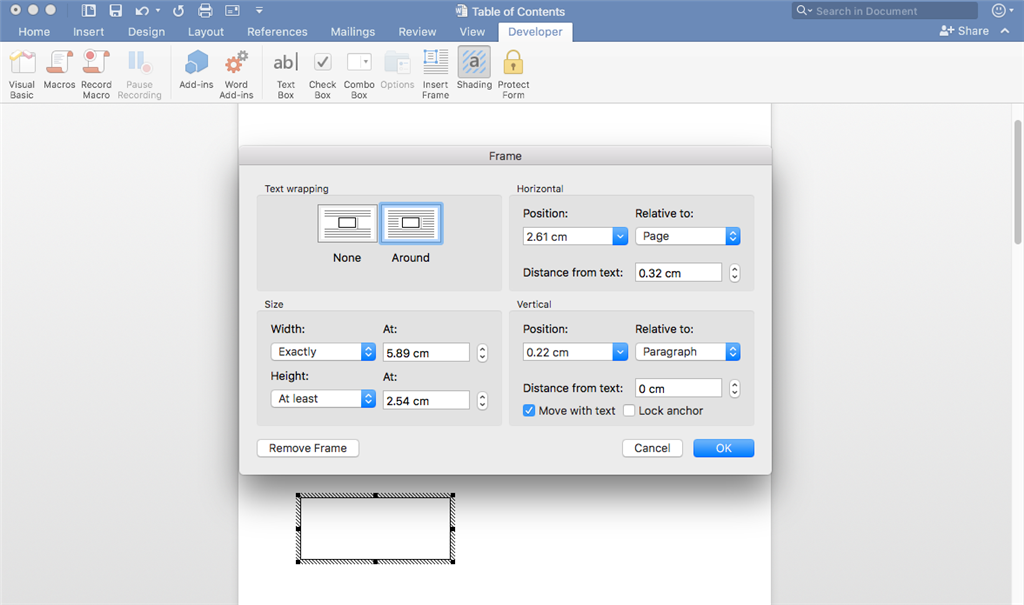Click the Search in Document field
This screenshot has width=1024, height=605.
pyautogui.click(x=884, y=10)
